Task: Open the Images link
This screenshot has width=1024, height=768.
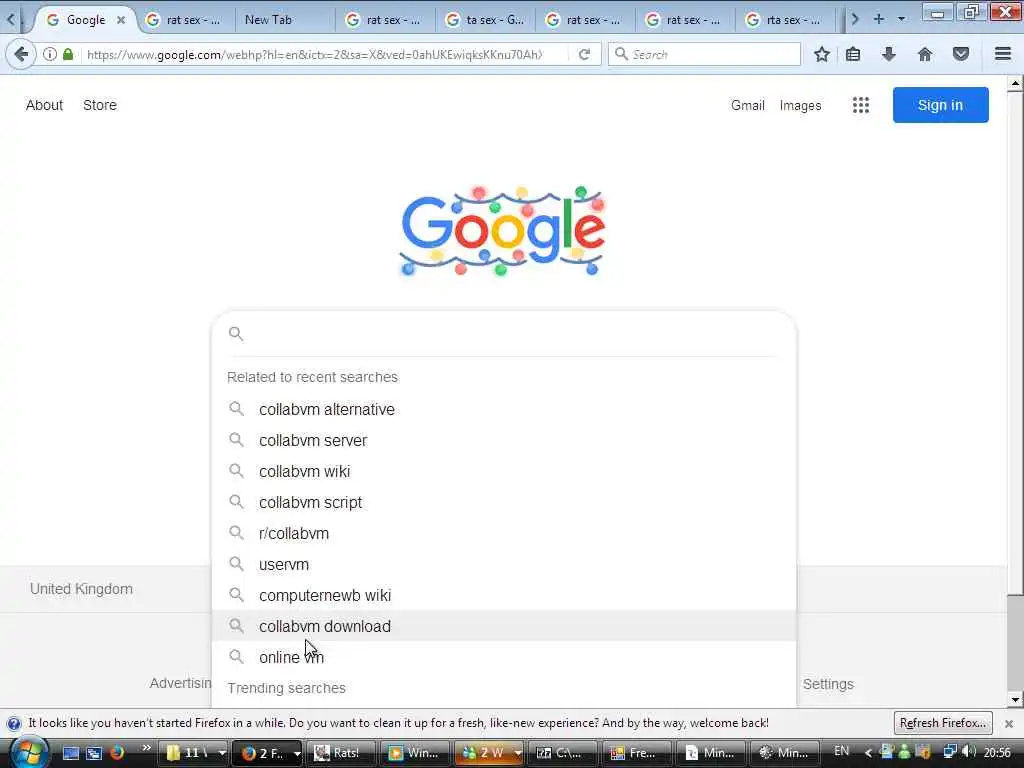Action: (x=800, y=105)
